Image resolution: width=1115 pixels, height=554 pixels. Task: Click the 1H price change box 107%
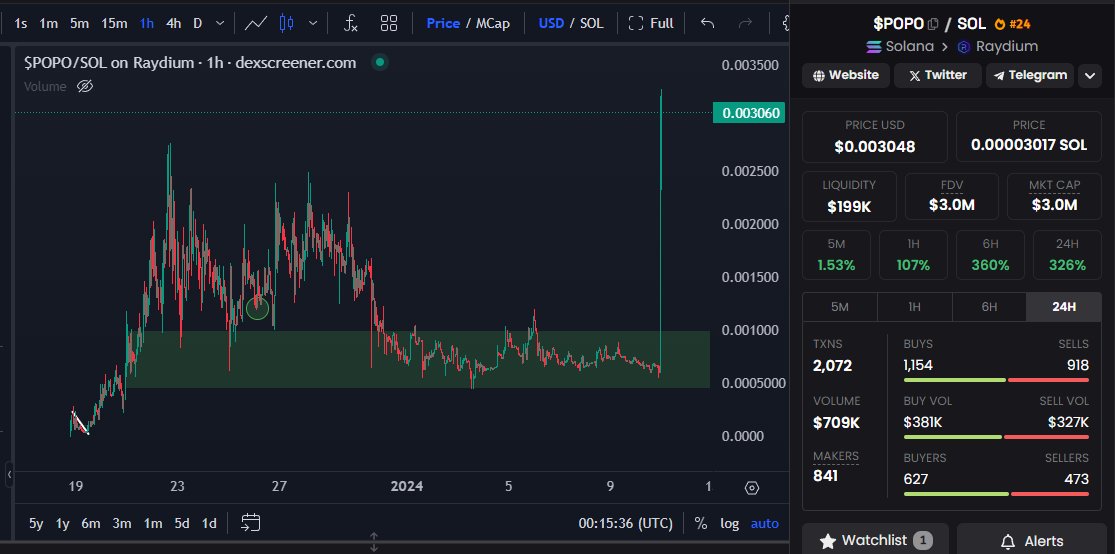(x=913, y=255)
